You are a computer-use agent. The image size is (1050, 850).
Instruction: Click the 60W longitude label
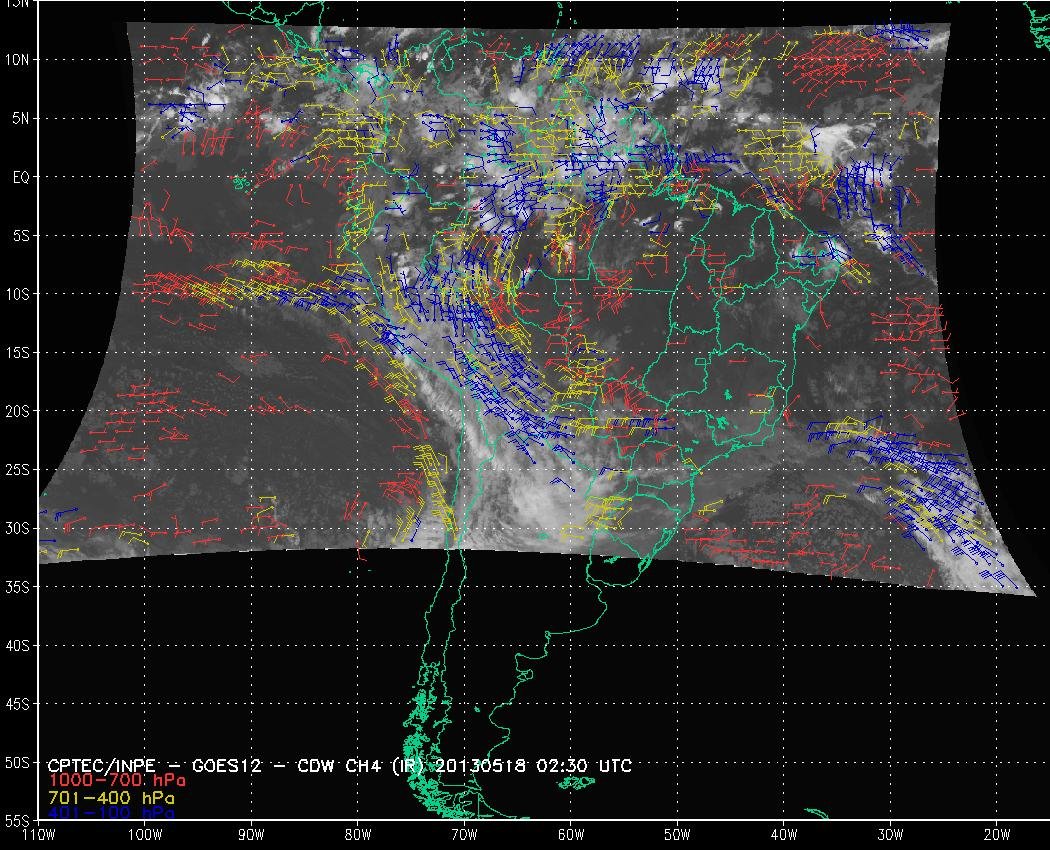click(x=571, y=835)
